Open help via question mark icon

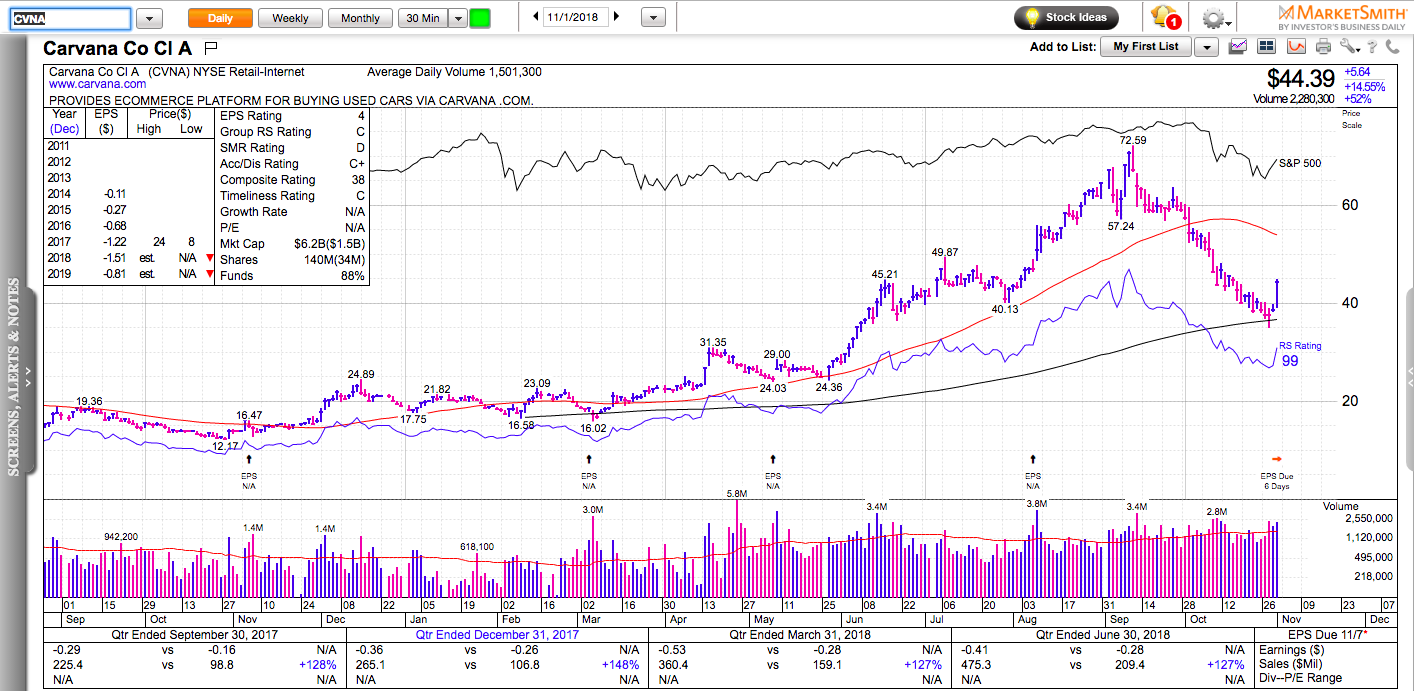pos(1373,46)
